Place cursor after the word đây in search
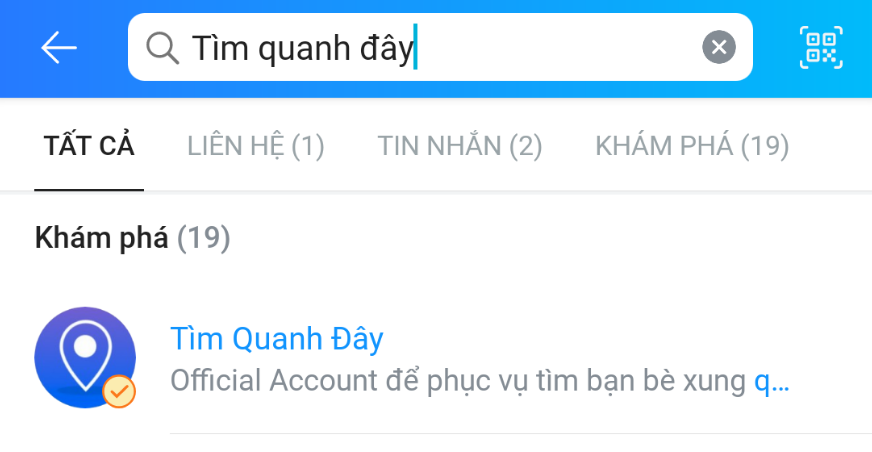The image size is (872, 452). point(415,47)
